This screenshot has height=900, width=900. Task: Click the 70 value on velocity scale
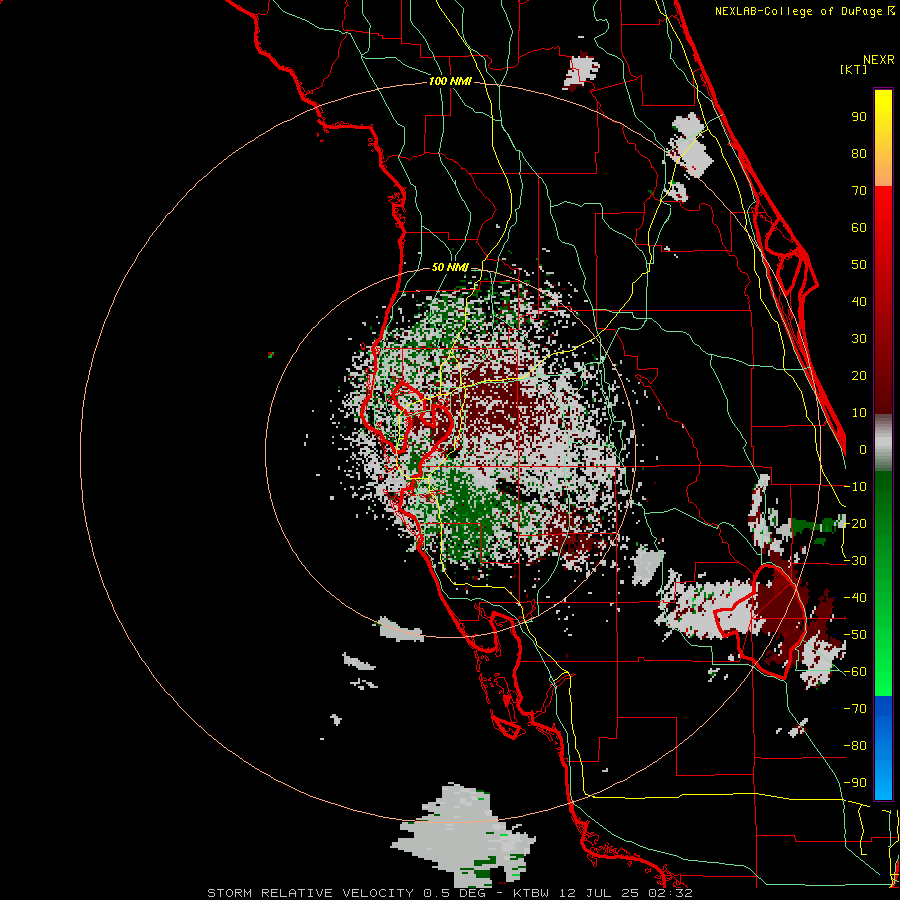pos(859,191)
